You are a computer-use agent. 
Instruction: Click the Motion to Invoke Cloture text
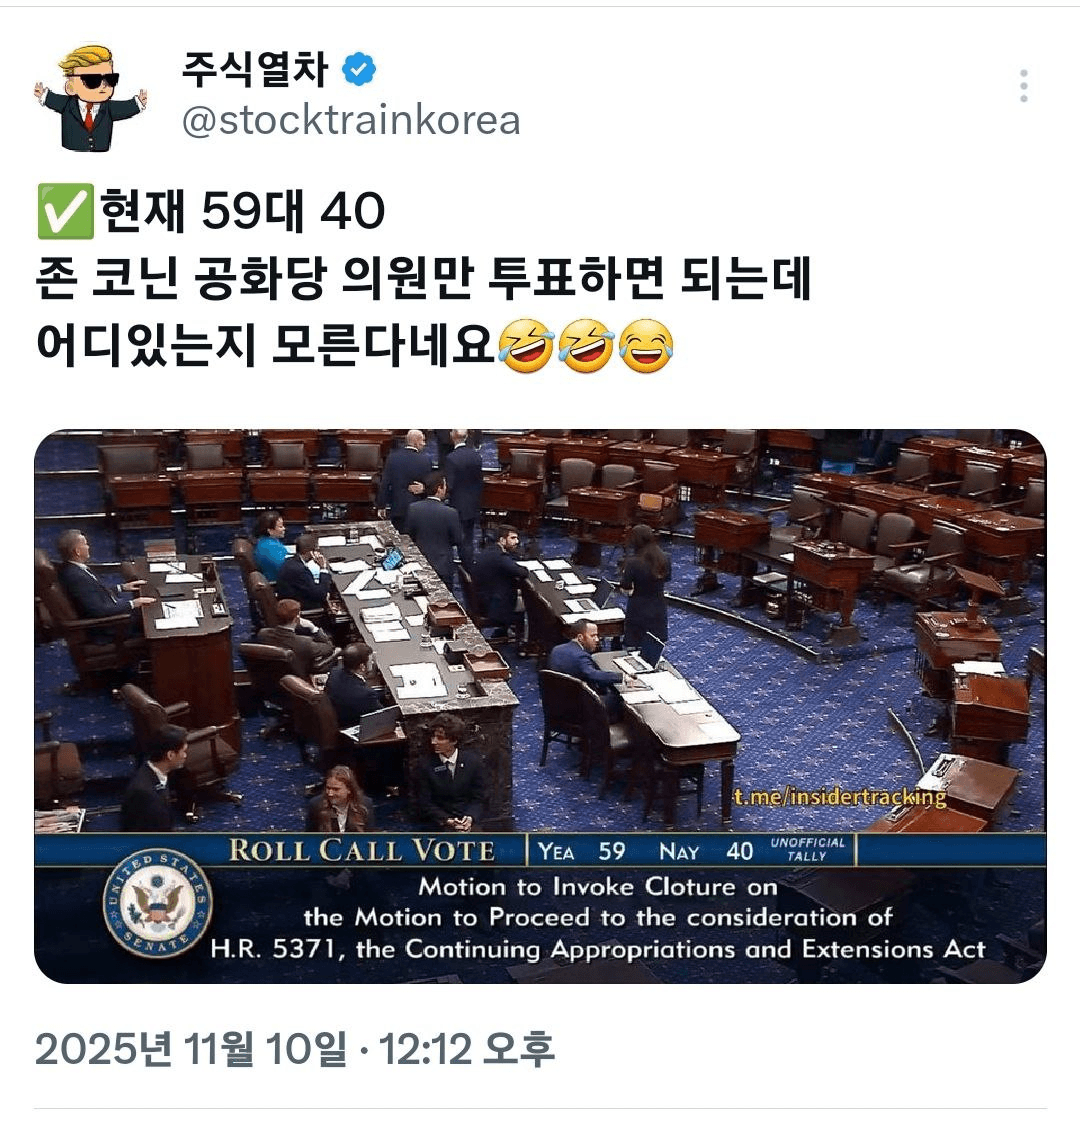click(598, 887)
